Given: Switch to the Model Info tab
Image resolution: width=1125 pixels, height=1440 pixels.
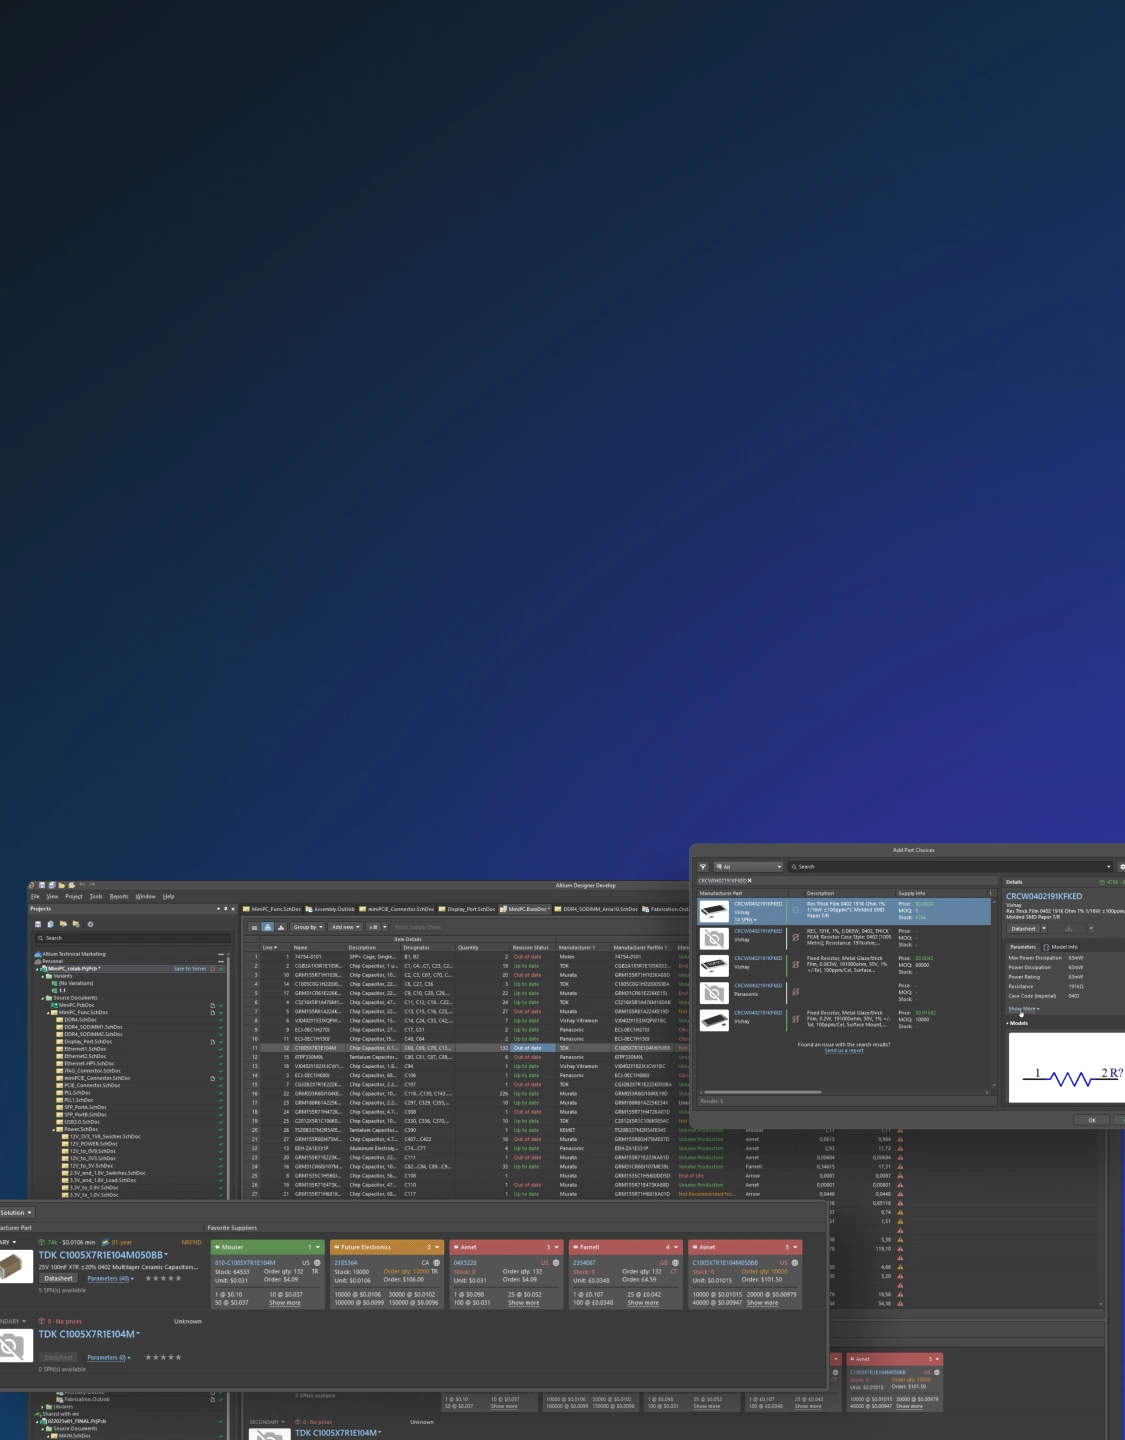Looking at the screenshot, I should pyautogui.click(x=1064, y=947).
